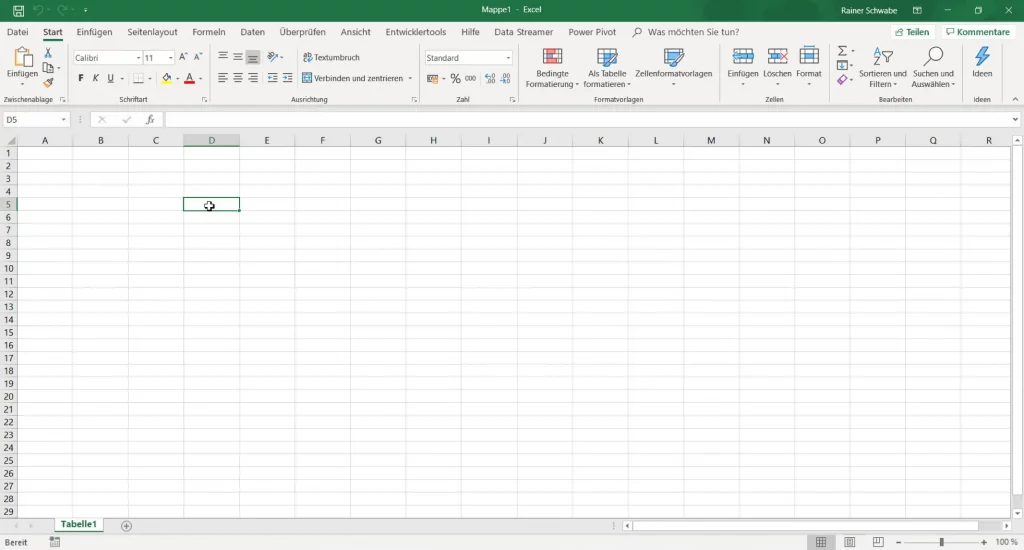Viewport: 1024px width, 550px height.
Task: Toggle Textumbruch wrap text
Action: pos(331,57)
